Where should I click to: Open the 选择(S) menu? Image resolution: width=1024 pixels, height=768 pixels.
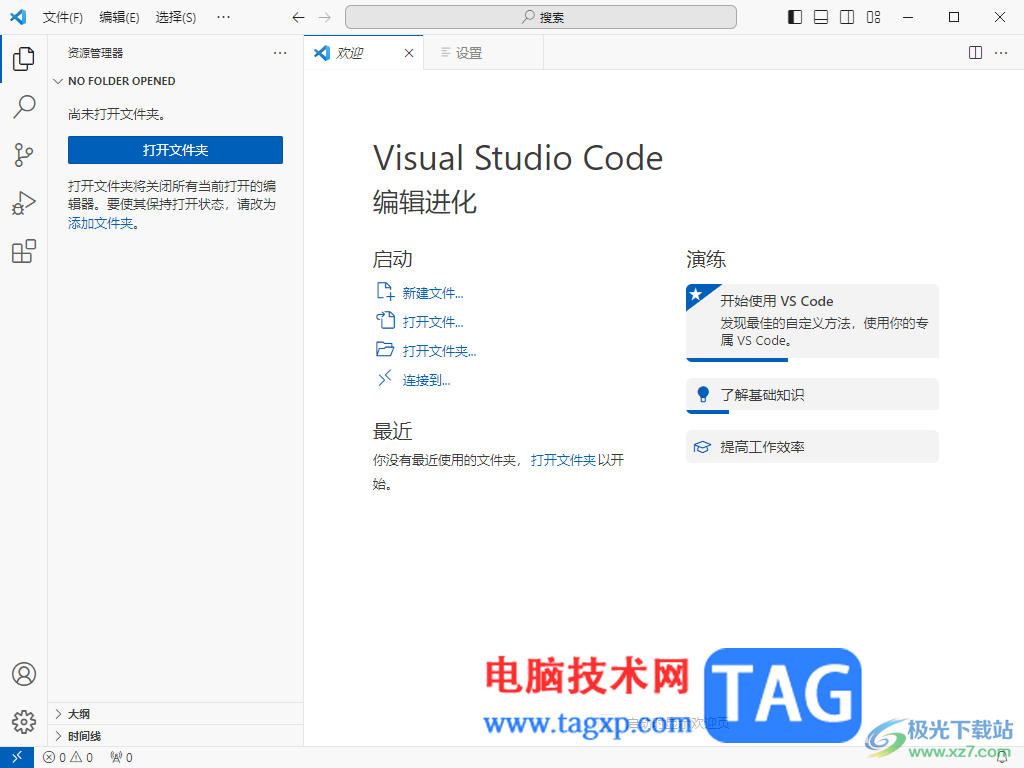pos(176,18)
